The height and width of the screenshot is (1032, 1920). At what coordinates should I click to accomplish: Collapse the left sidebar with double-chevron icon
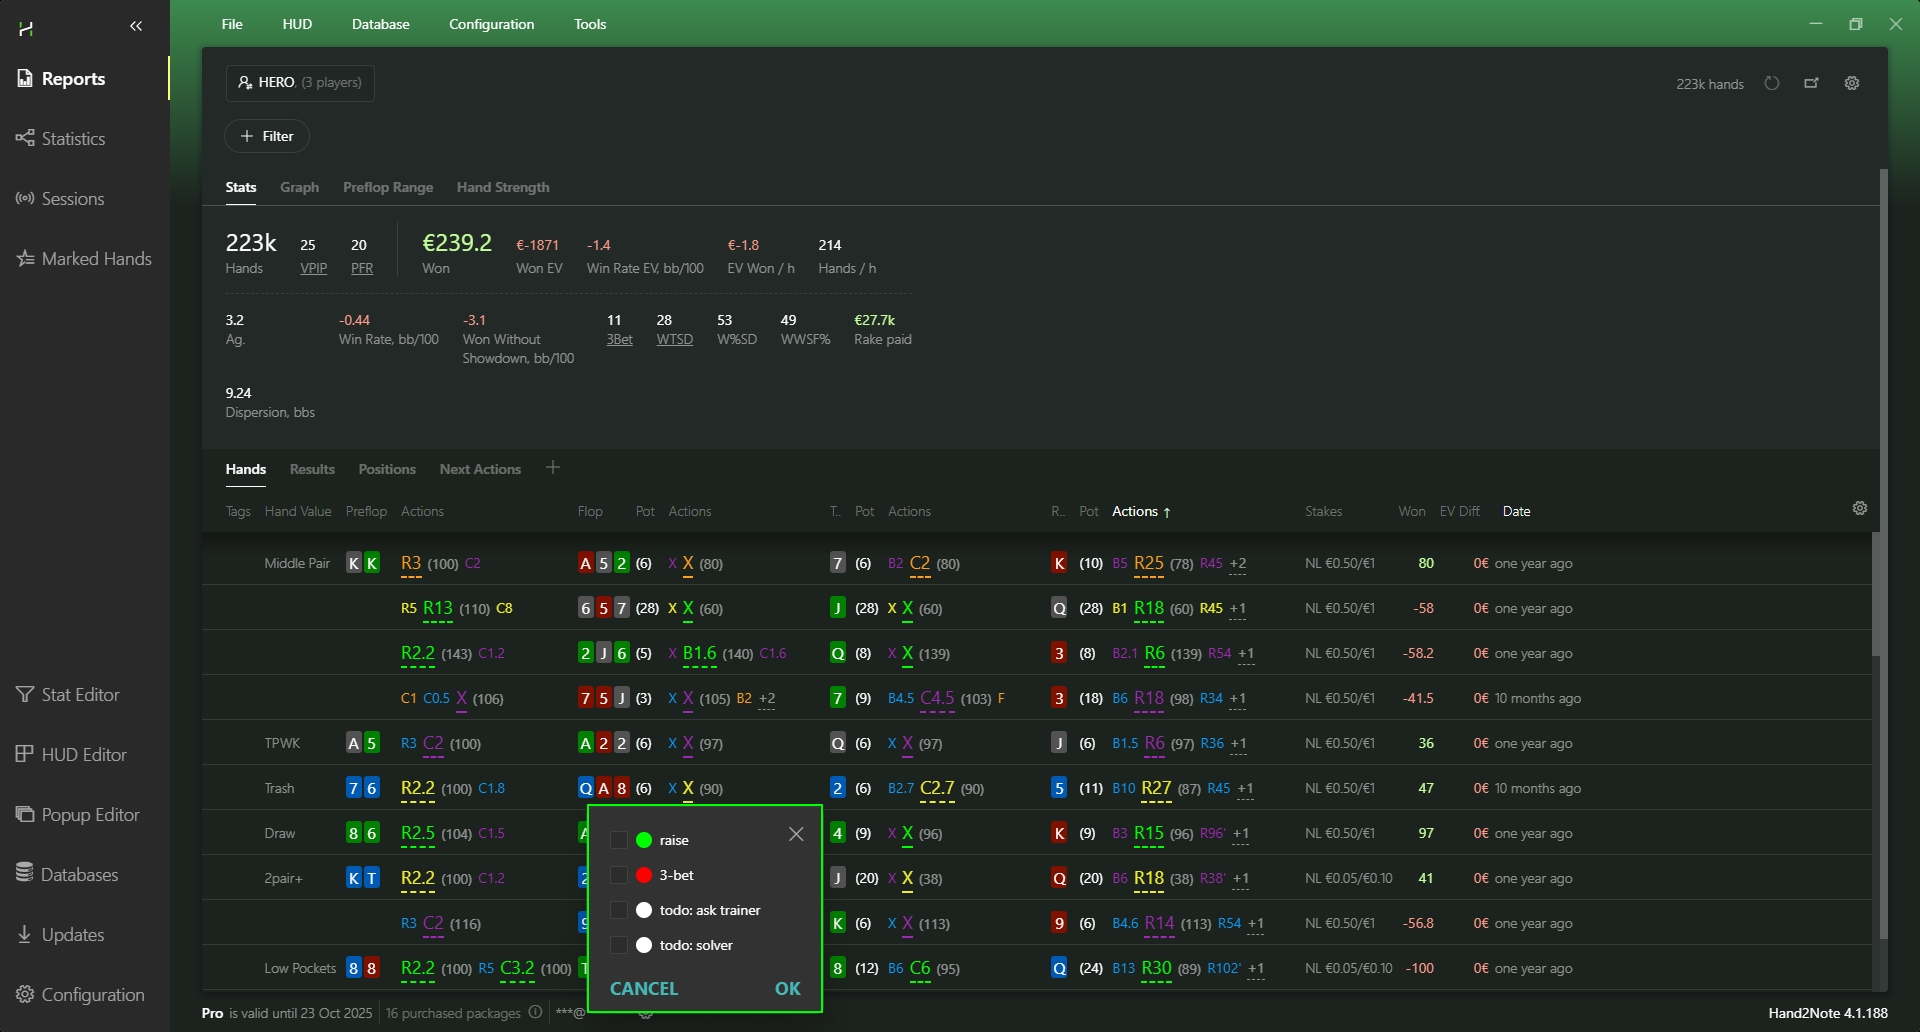coord(136,27)
